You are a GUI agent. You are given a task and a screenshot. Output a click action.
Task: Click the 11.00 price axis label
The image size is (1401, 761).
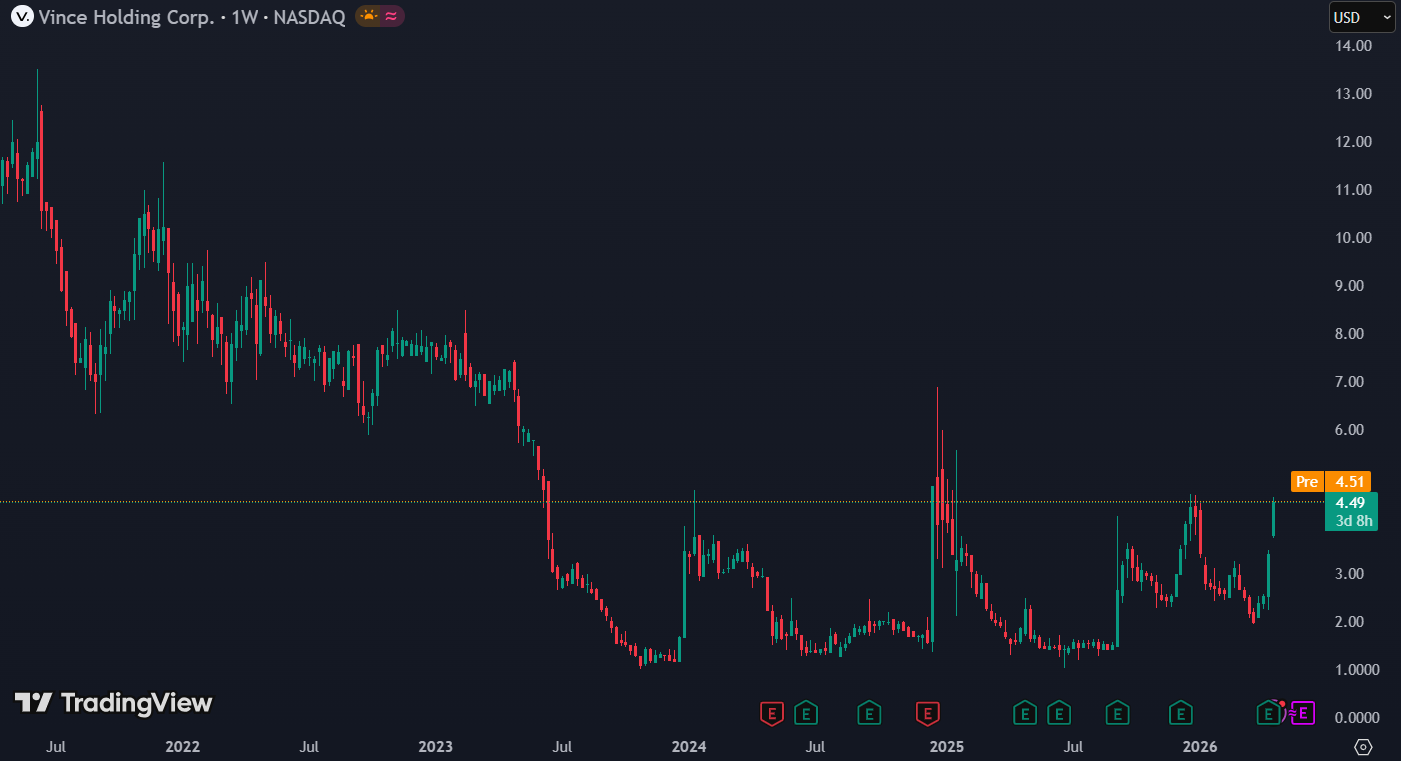1352,190
